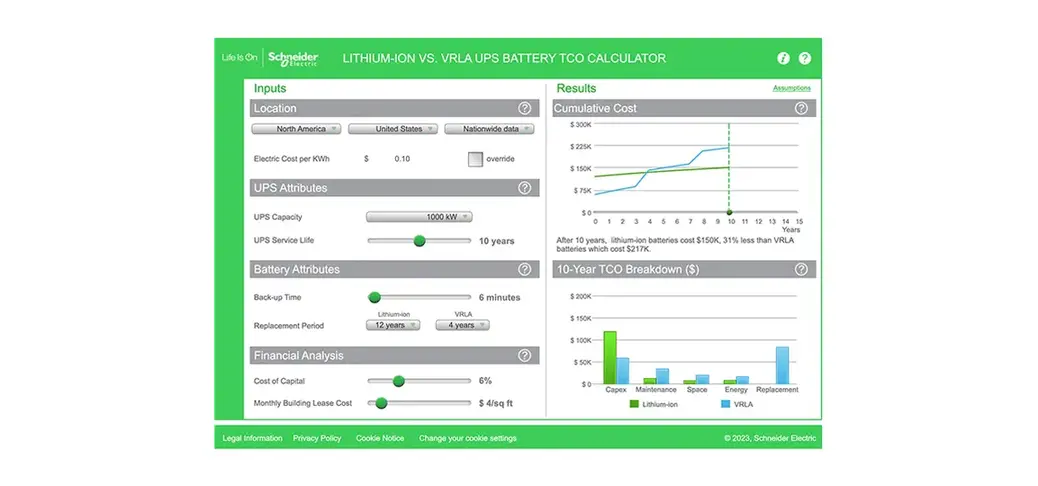Click the Location section header
This screenshot has height=486, width=1038.
pyautogui.click(x=395, y=108)
